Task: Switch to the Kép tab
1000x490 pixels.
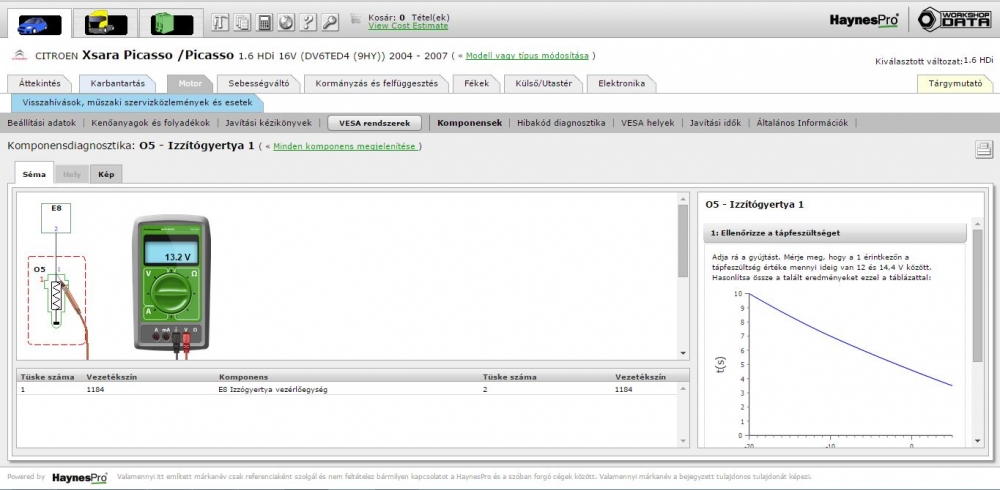Action: [x=106, y=174]
